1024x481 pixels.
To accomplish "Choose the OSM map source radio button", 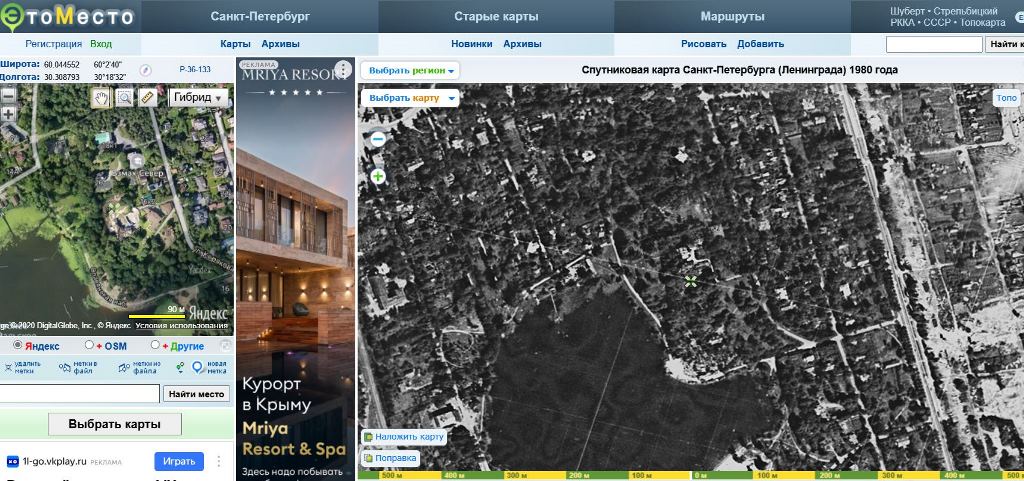I will [x=90, y=345].
